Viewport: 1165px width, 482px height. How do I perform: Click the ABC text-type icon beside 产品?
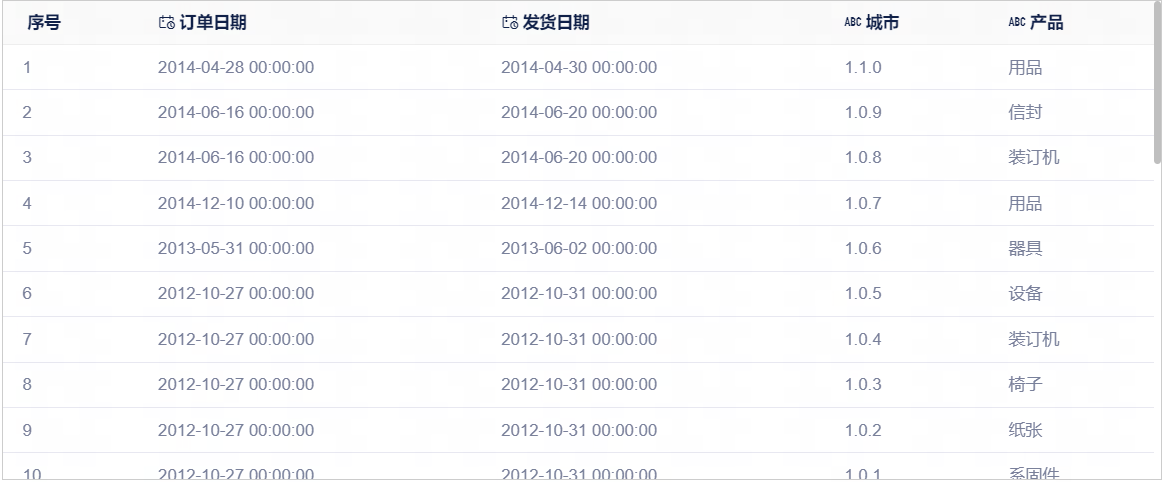pyautogui.click(x=1017, y=23)
